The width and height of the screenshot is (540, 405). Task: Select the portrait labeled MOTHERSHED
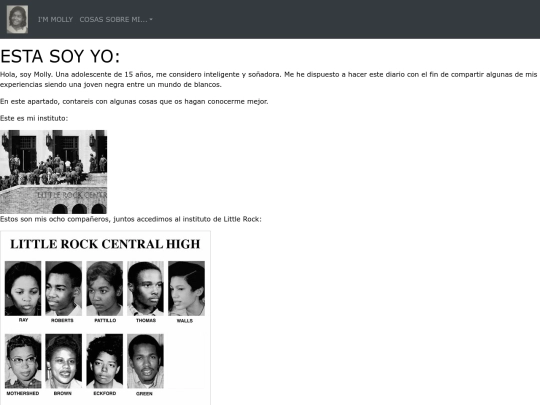23,361
